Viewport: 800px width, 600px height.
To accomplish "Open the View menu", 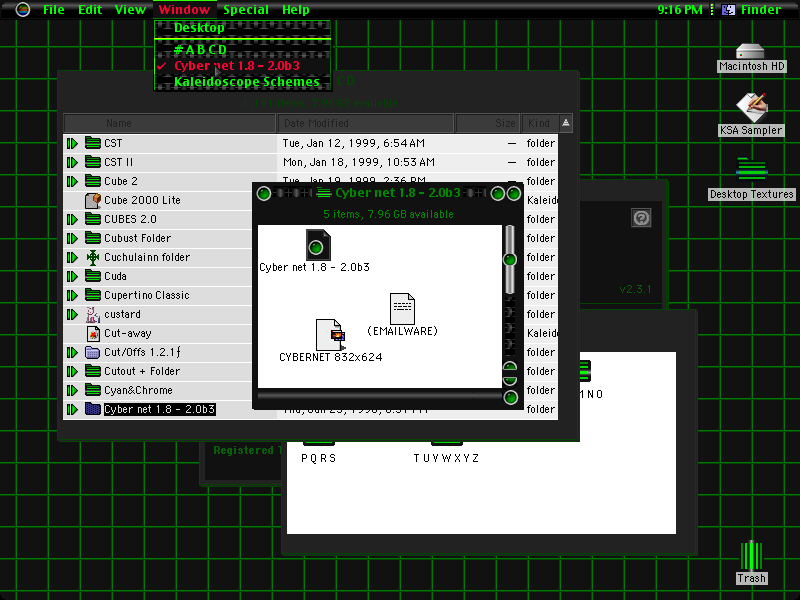I will (130, 9).
